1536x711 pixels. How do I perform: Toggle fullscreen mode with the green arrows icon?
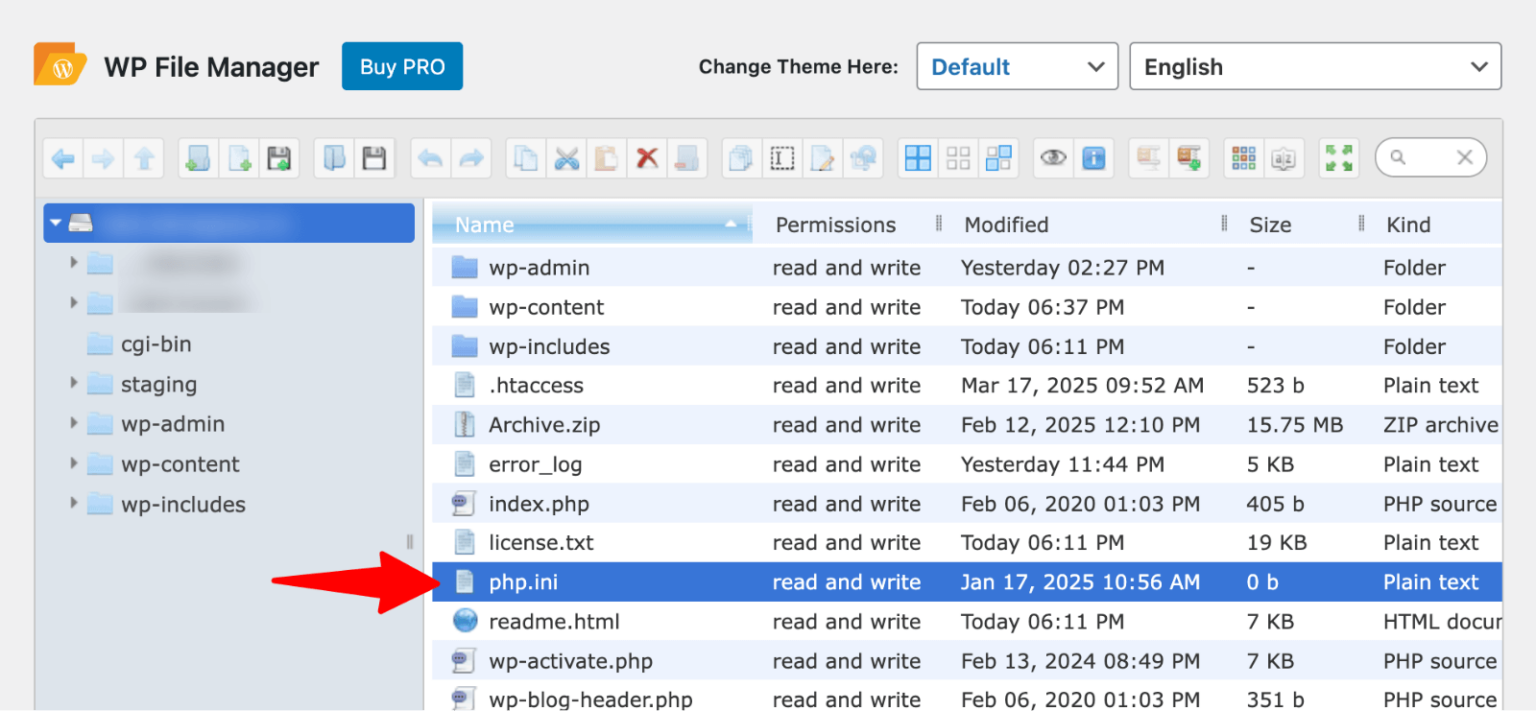point(1339,158)
